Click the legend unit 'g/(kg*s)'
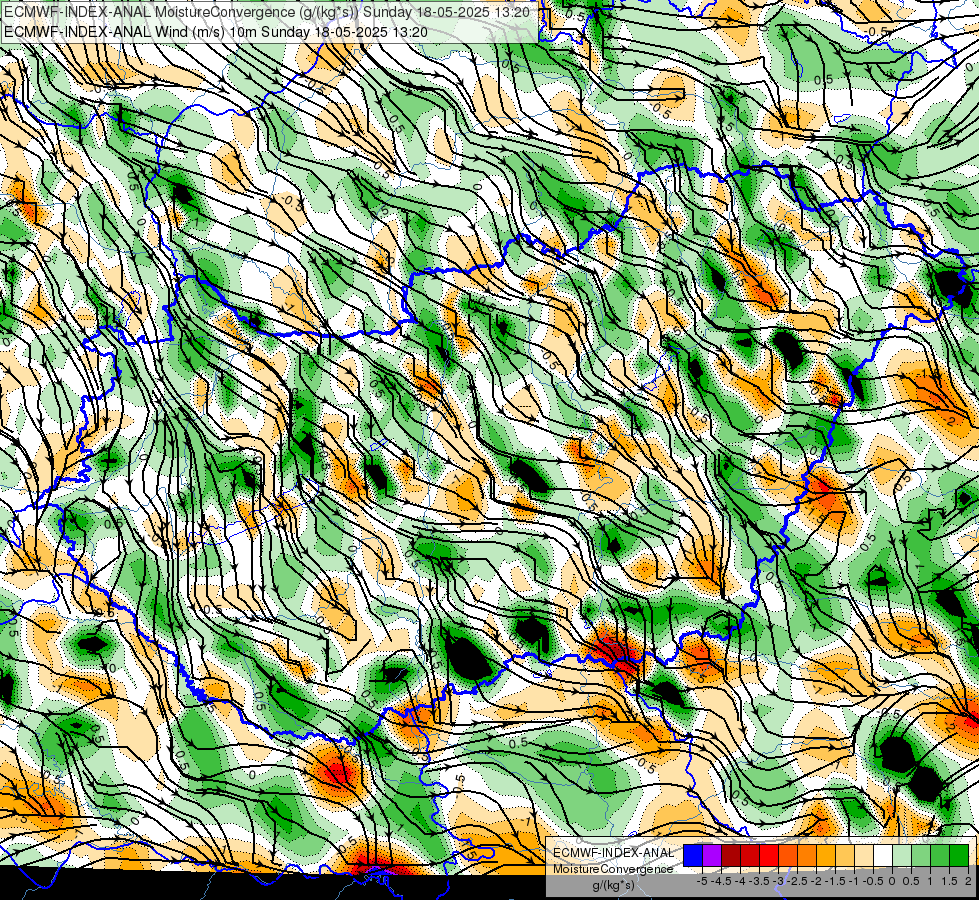The image size is (979, 900). point(613,886)
